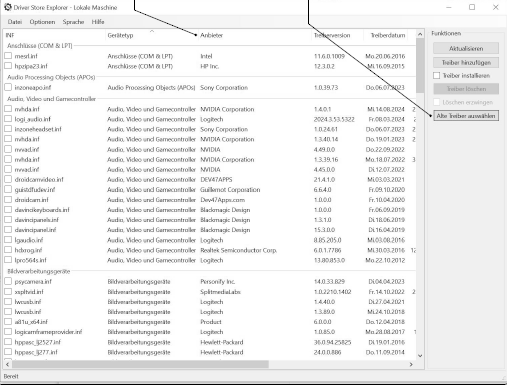Image resolution: width=507 pixels, height=385 pixels.
Task: Click Alte Treiber auswählen button
Action: pyautogui.click(x=466, y=116)
